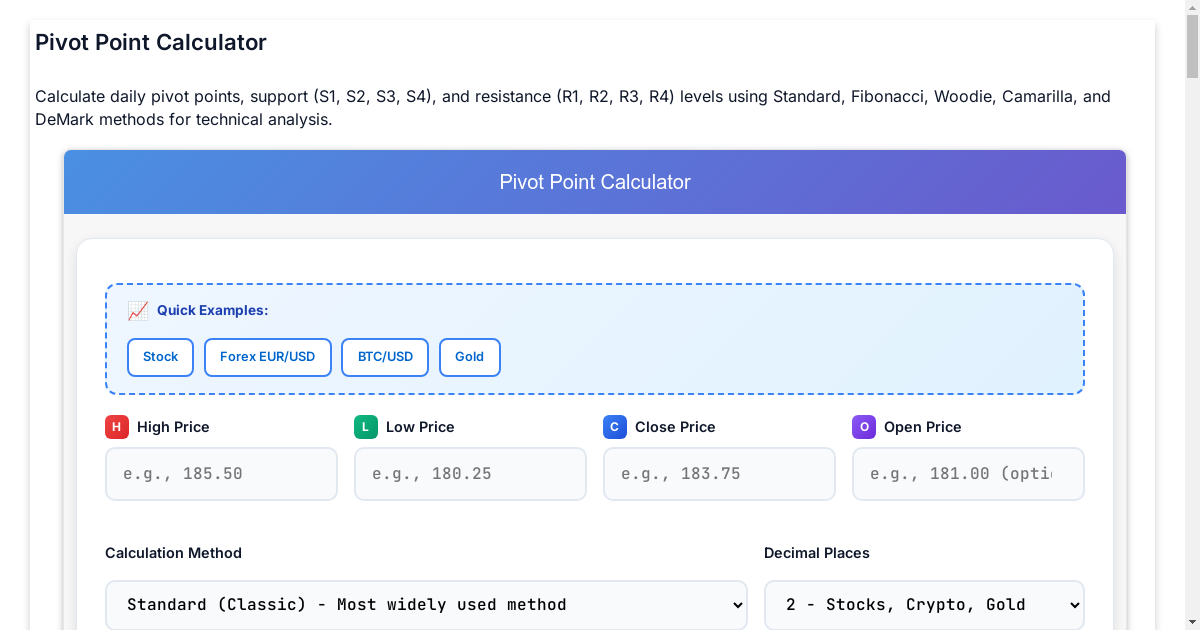This screenshot has height=630, width=1200.
Task: Click the red H badge next to High Price
Action: click(x=116, y=427)
